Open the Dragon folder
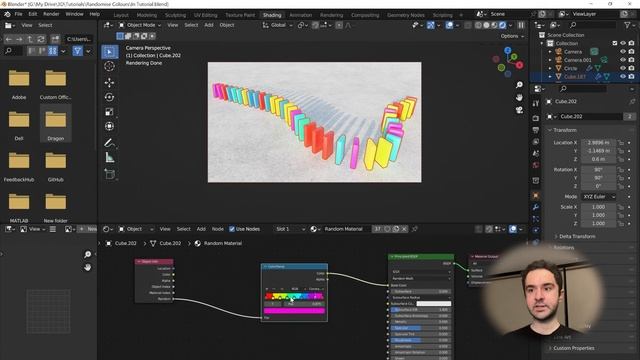 pyautogui.click(x=56, y=123)
